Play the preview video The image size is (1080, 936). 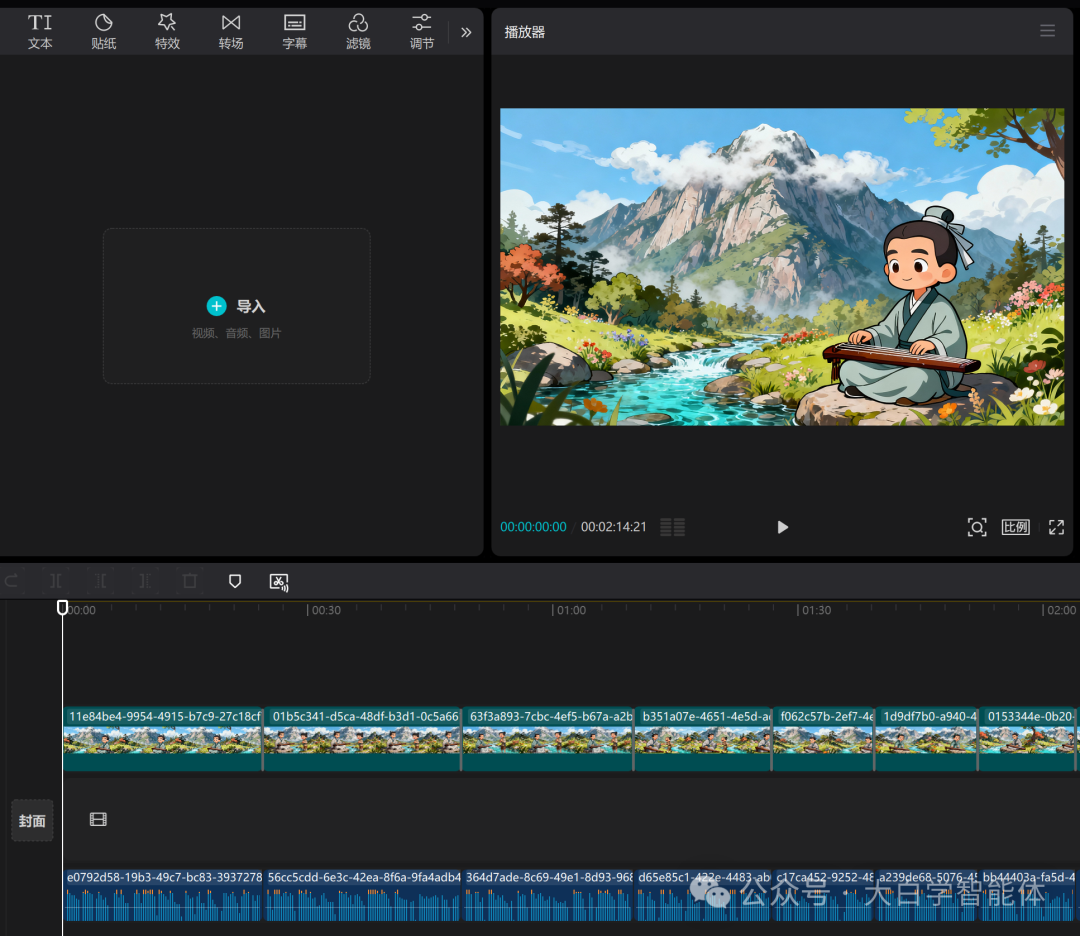(x=782, y=527)
